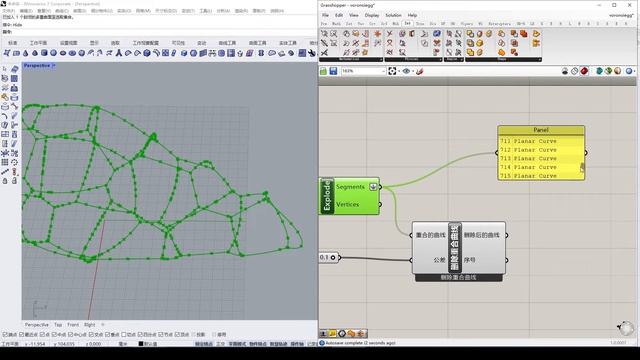Enable shaded preview red icon in Grasshopper
This screenshot has height=360, width=640.
tap(584, 71)
